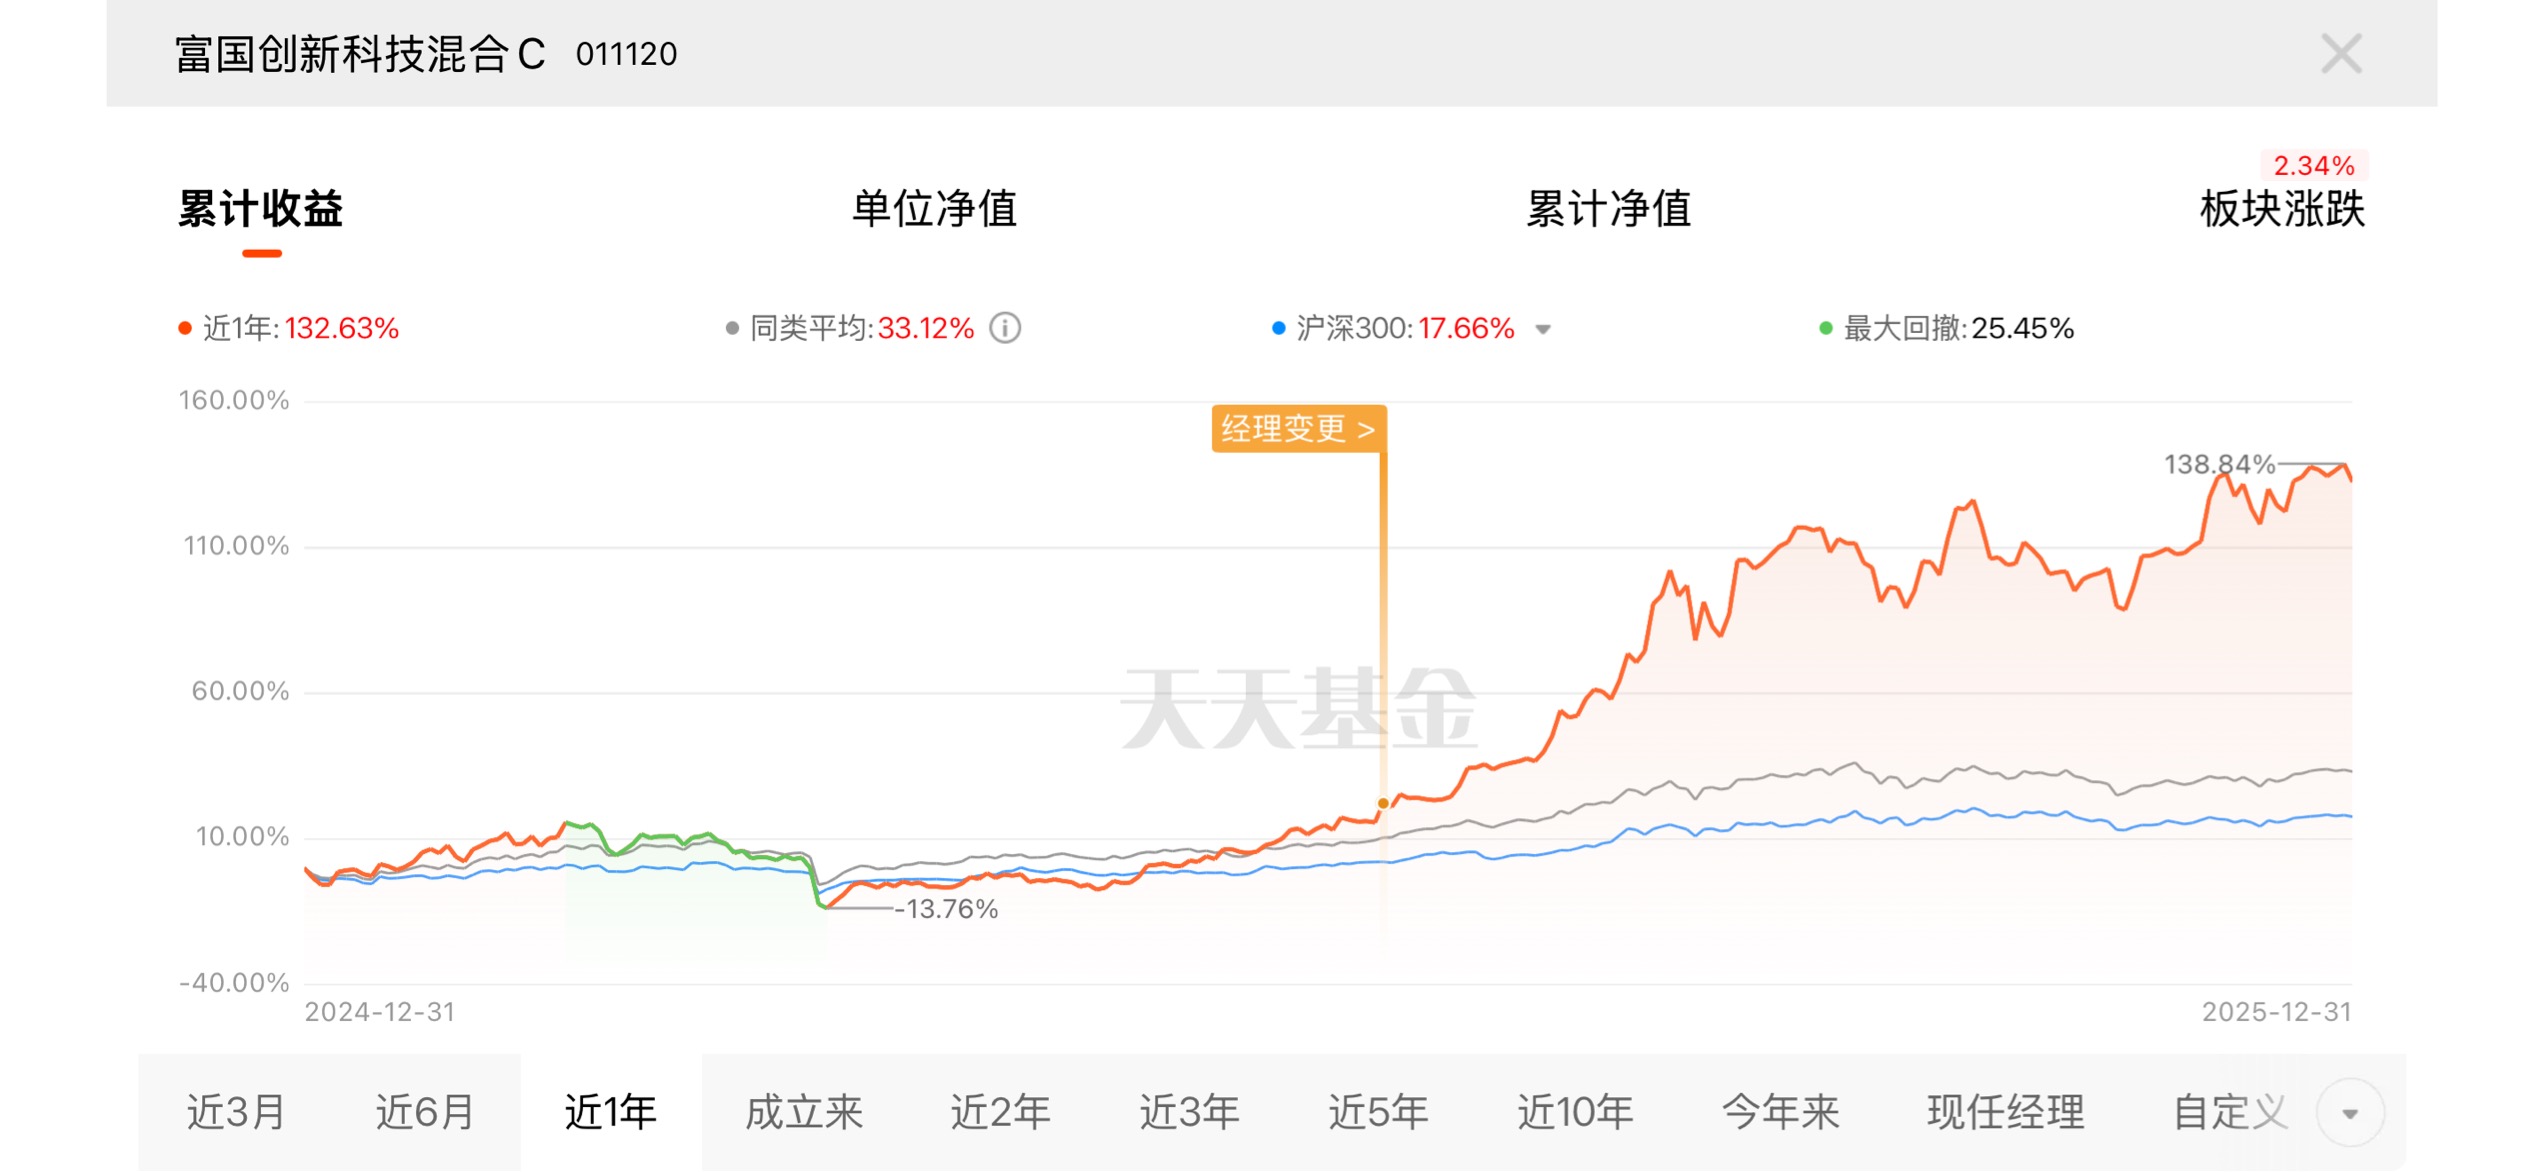Image resolution: width=2545 pixels, height=1172 pixels.
Task: Choose the 近3年 range option
Action: tap(1189, 1112)
